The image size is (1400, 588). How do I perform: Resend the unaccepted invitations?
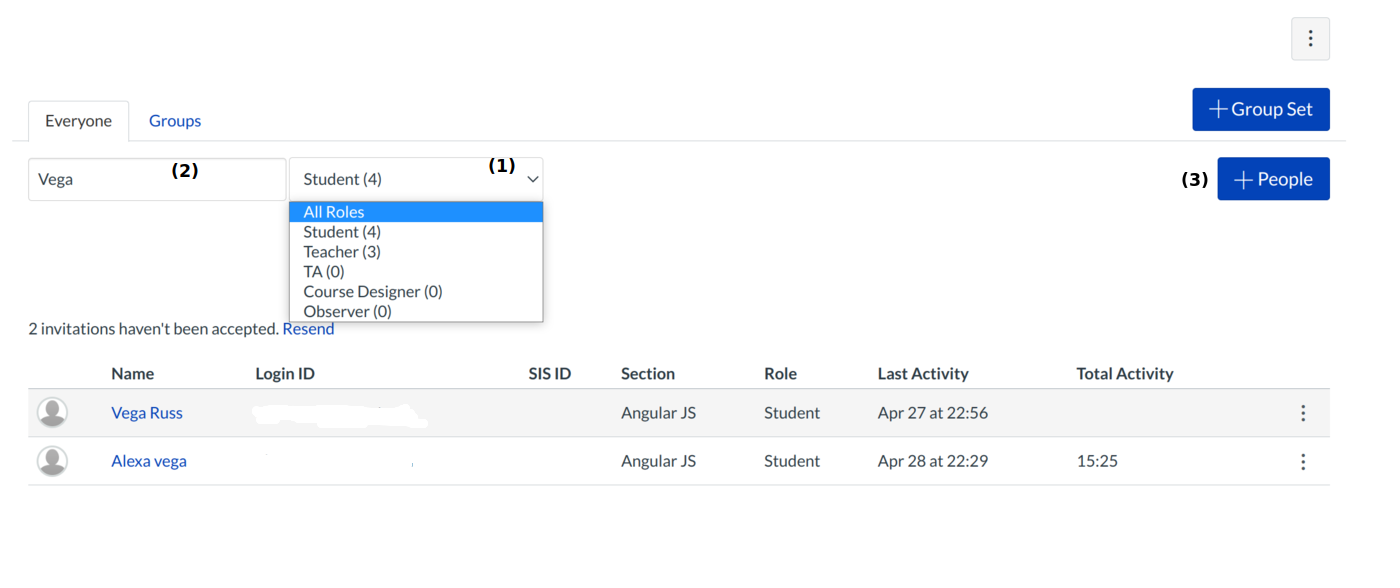308,329
